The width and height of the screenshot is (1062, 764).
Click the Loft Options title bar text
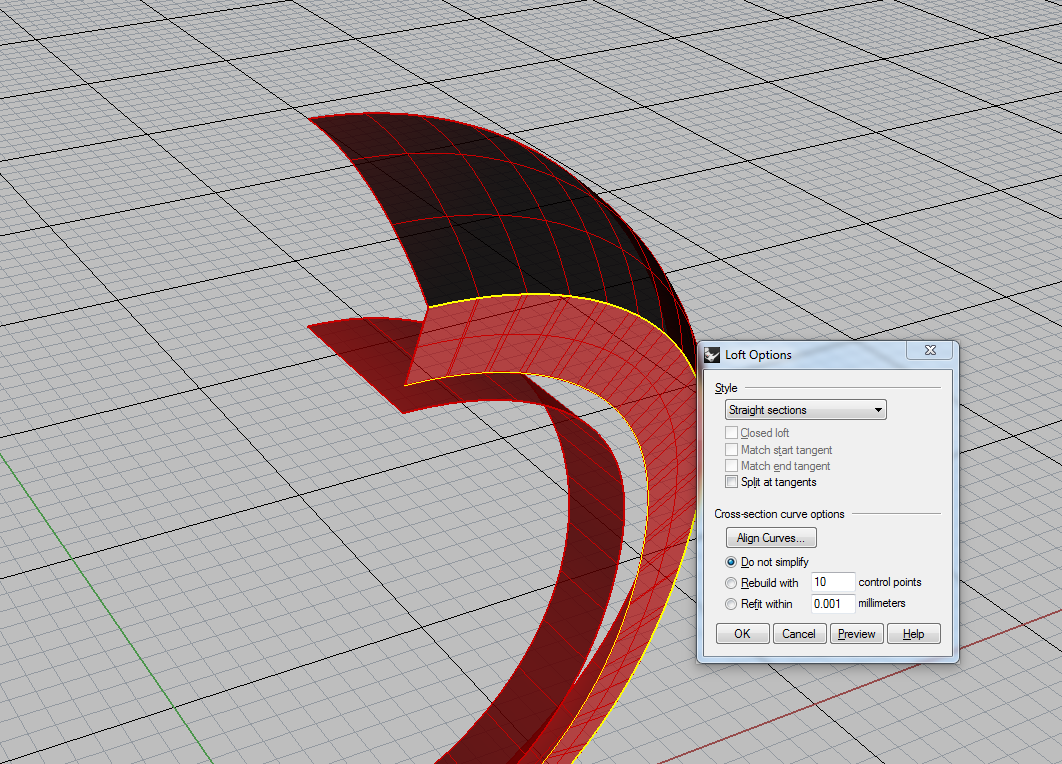pyautogui.click(x=758, y=354)
